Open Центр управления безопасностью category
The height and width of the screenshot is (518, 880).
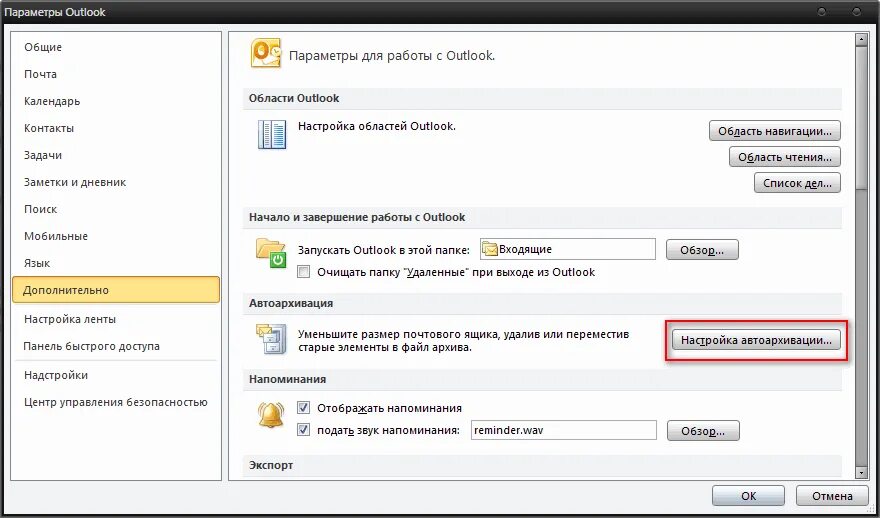(x=116, y=402)
